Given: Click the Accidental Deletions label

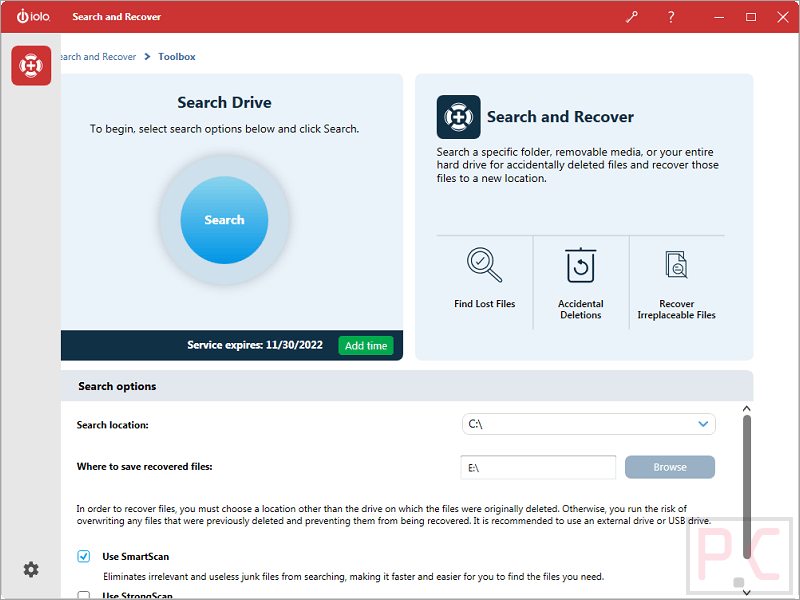Looking at the screenshot, I should (x=581, y=309).
